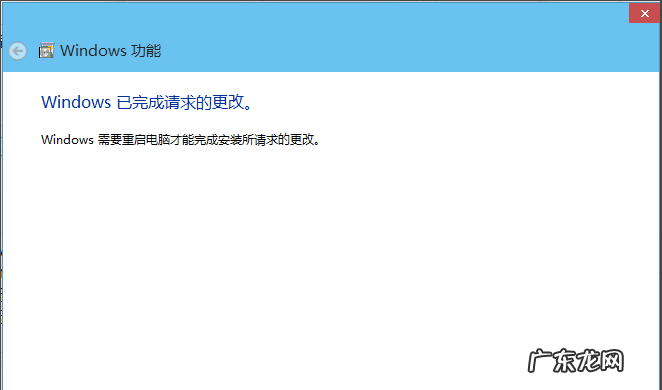Close the Windows 功能 dialog

644,13
